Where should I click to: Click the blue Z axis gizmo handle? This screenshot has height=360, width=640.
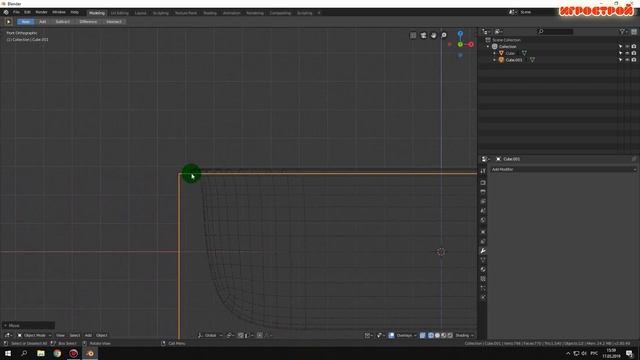click(460, 33)
